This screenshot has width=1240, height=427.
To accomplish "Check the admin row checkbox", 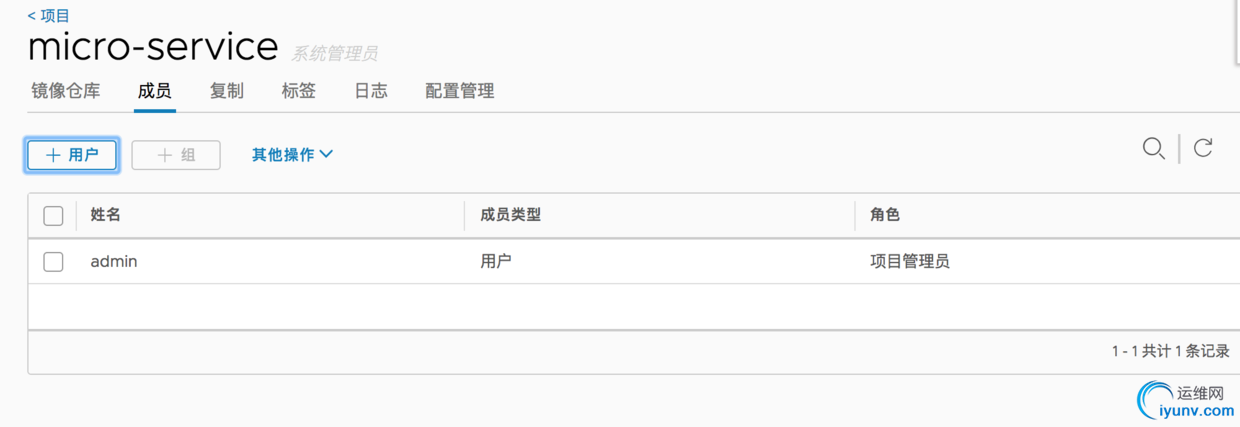I will pos(53,262).
